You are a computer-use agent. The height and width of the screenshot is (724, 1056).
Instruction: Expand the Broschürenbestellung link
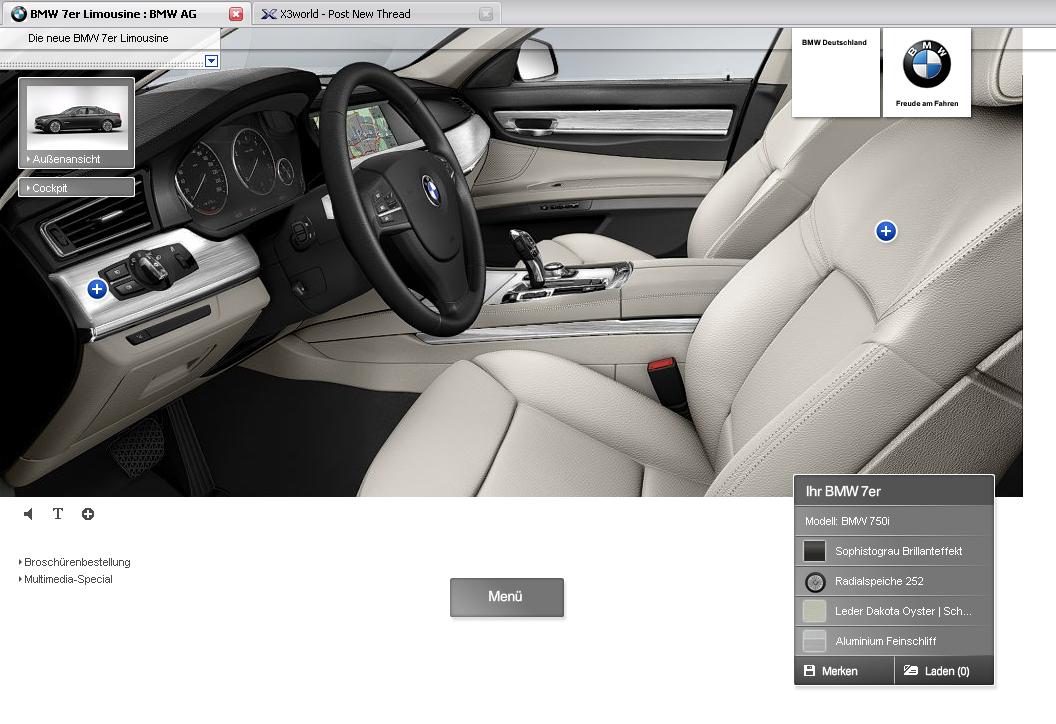pos(76,562)
